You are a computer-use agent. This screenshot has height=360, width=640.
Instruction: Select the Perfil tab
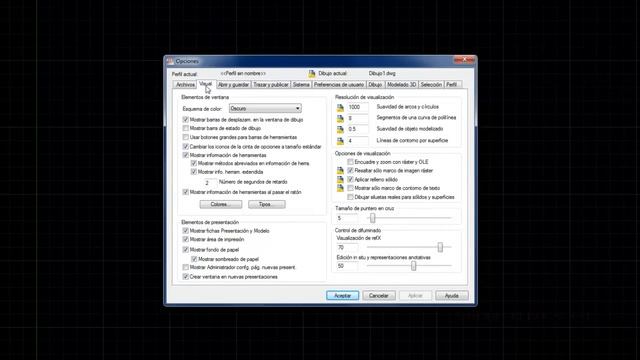click(452, 84)
